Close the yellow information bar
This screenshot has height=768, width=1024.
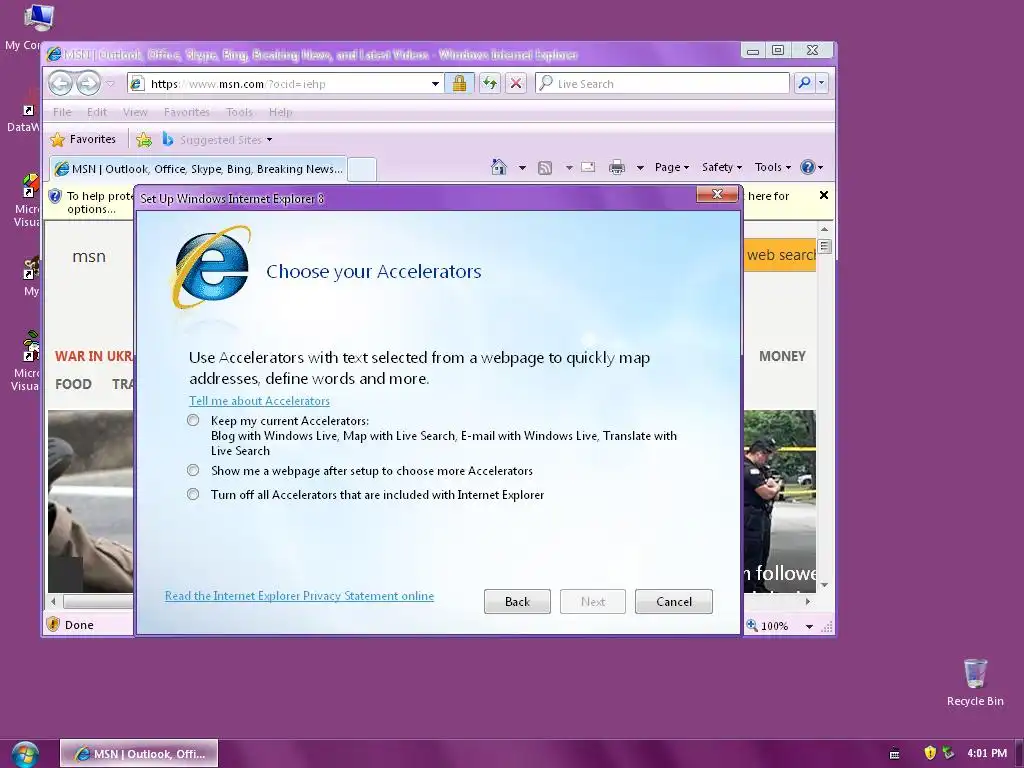coord(824,195)
